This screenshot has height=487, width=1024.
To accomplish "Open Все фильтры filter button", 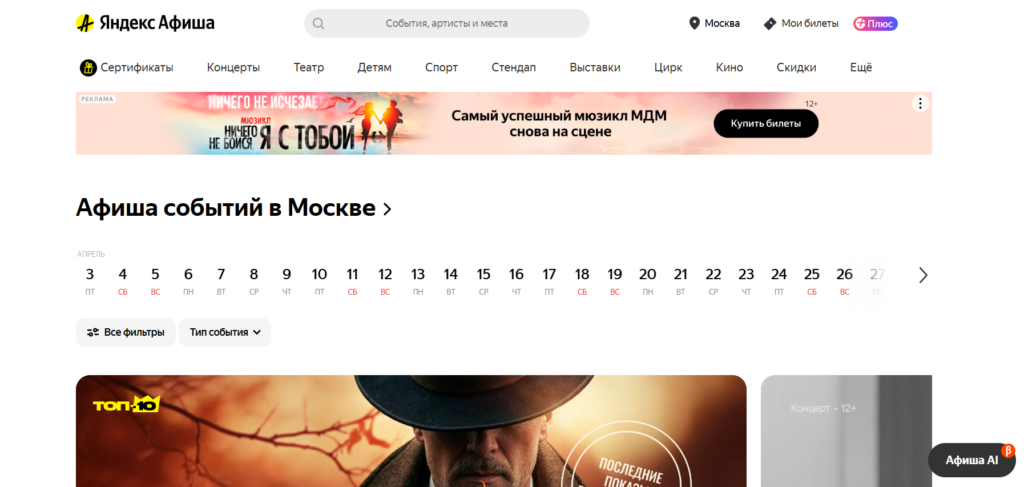I will (x=125, y=332).
